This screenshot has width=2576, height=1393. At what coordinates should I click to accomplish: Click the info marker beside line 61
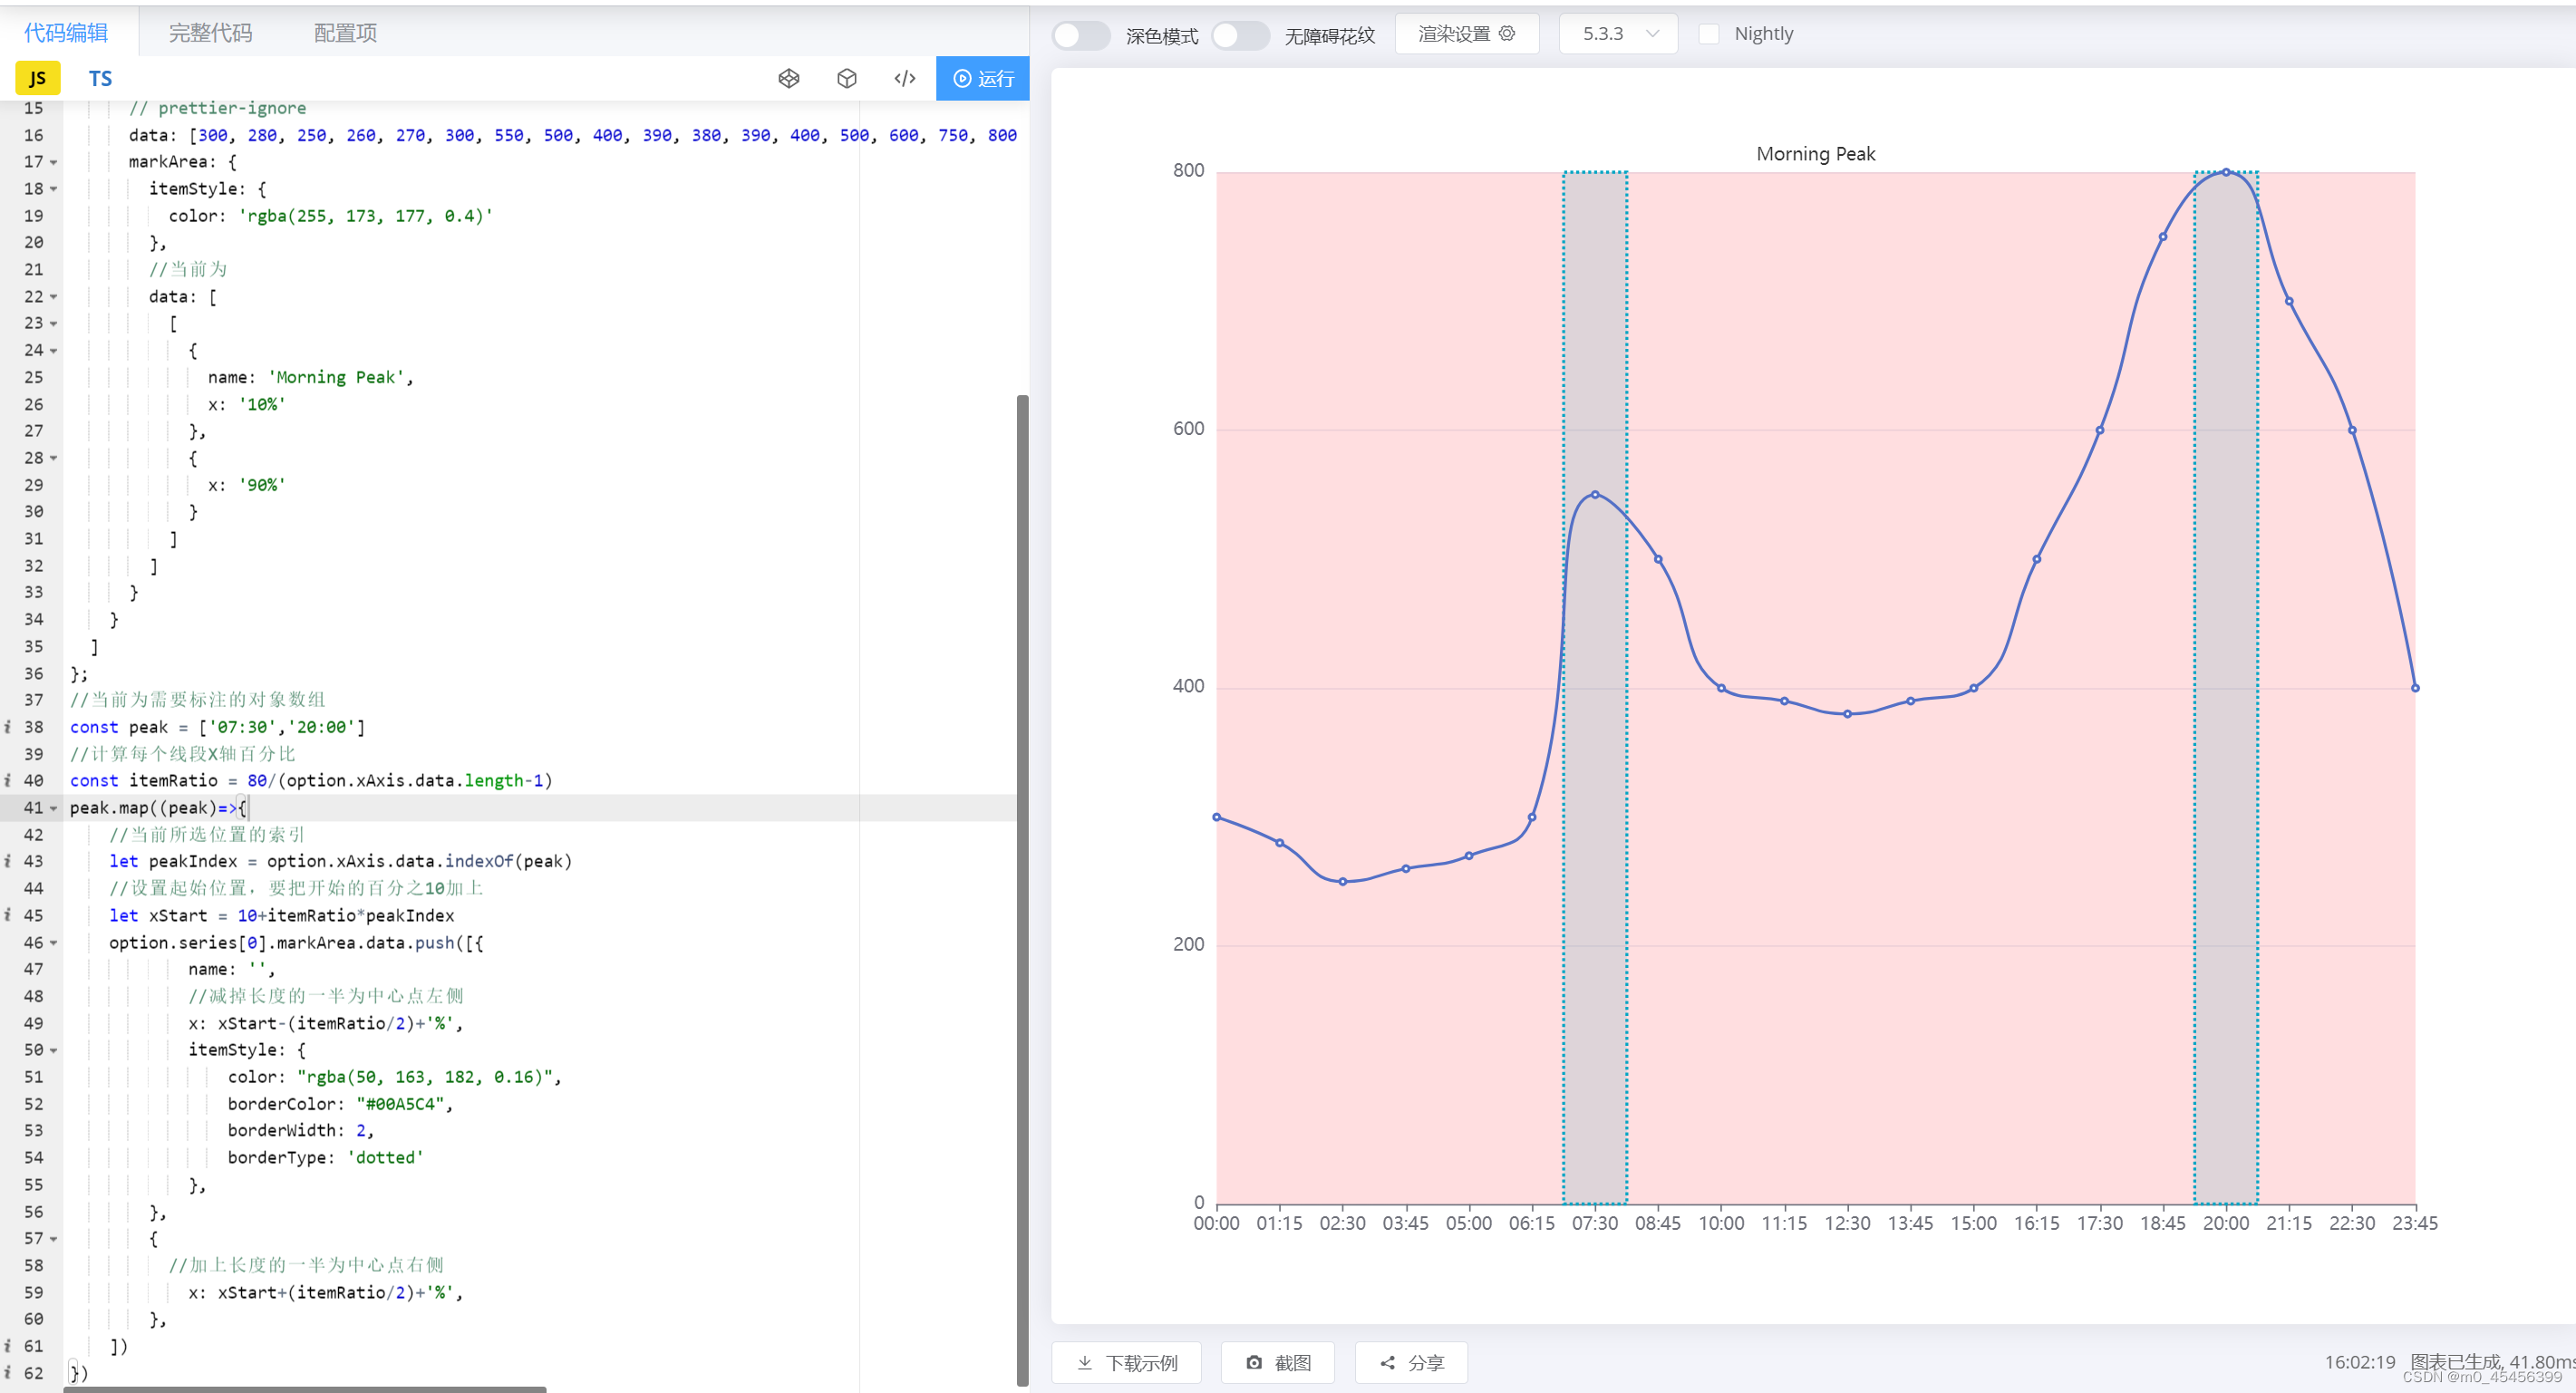point(8,1346)
